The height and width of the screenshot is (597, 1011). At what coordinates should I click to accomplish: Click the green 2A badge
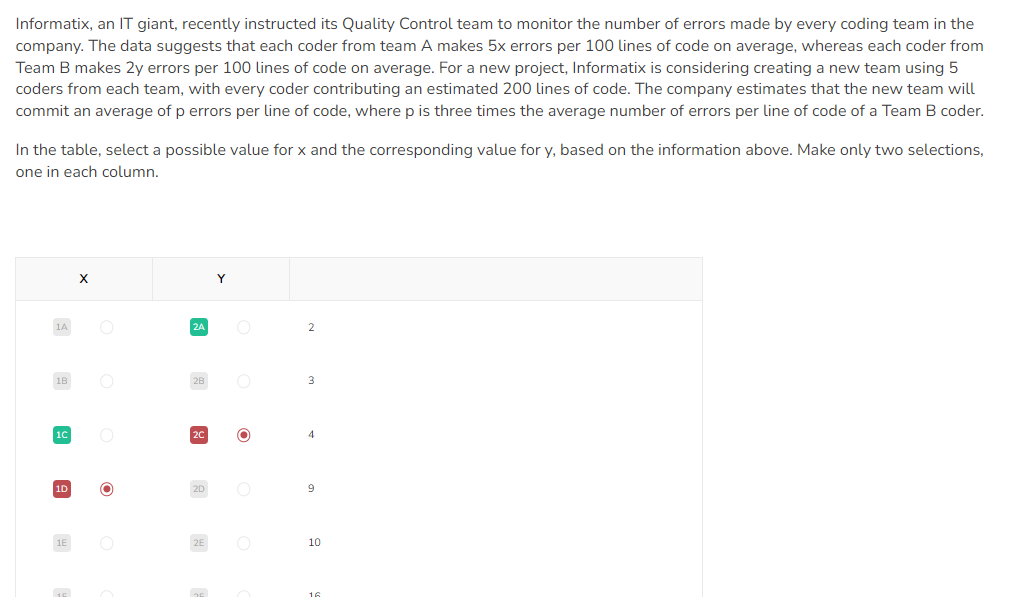(x=199, y=327)
